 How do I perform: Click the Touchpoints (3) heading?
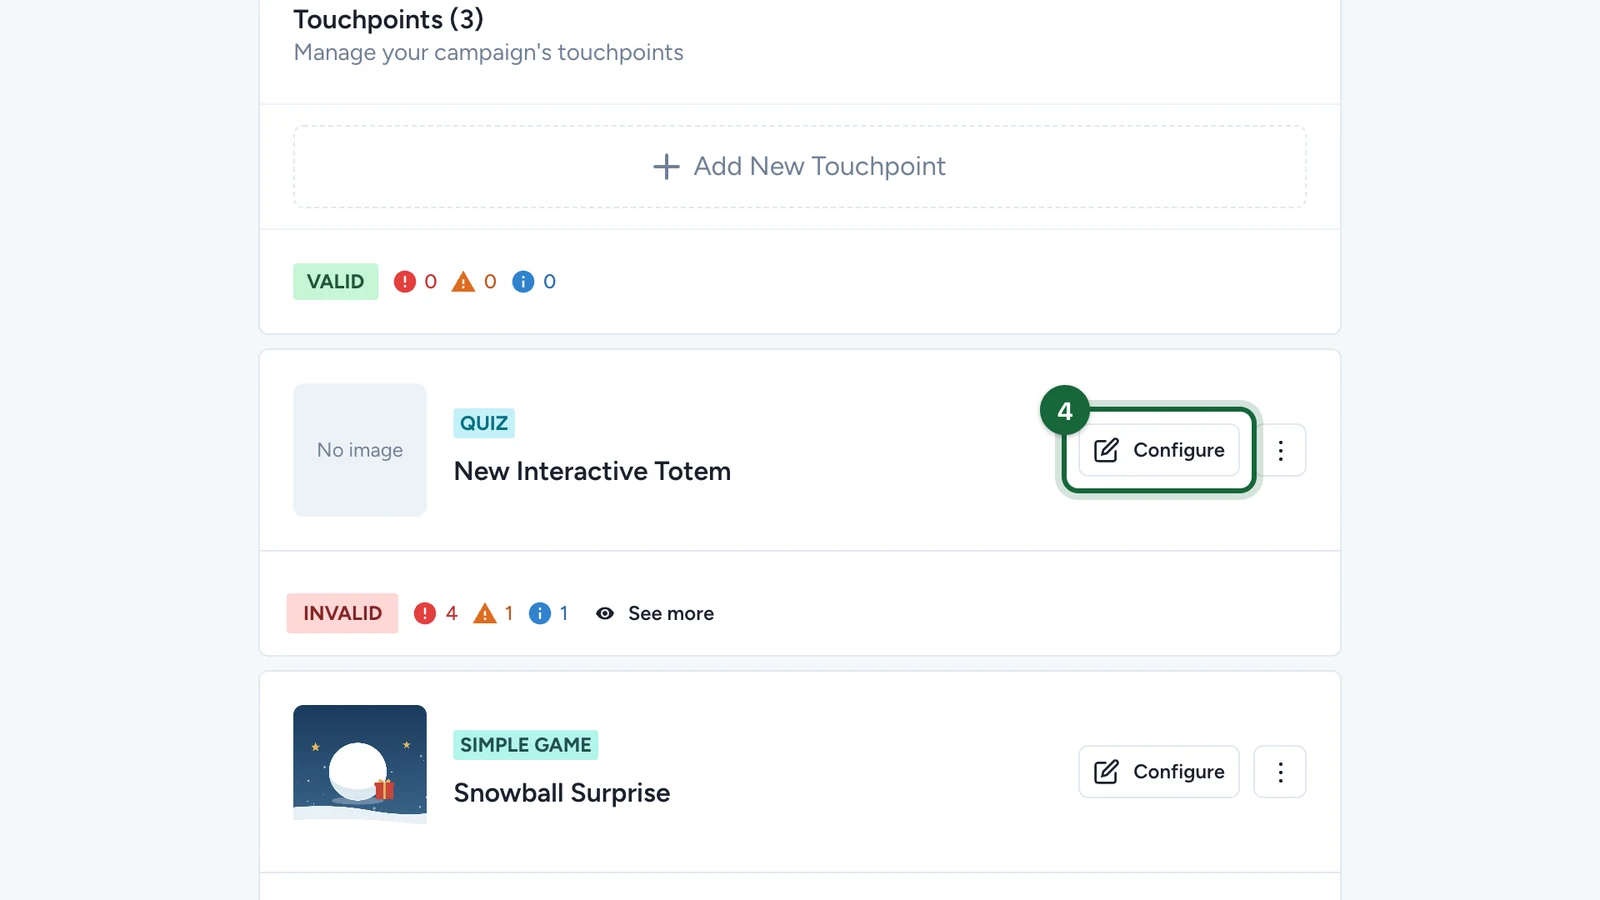(x=388, y=20)
